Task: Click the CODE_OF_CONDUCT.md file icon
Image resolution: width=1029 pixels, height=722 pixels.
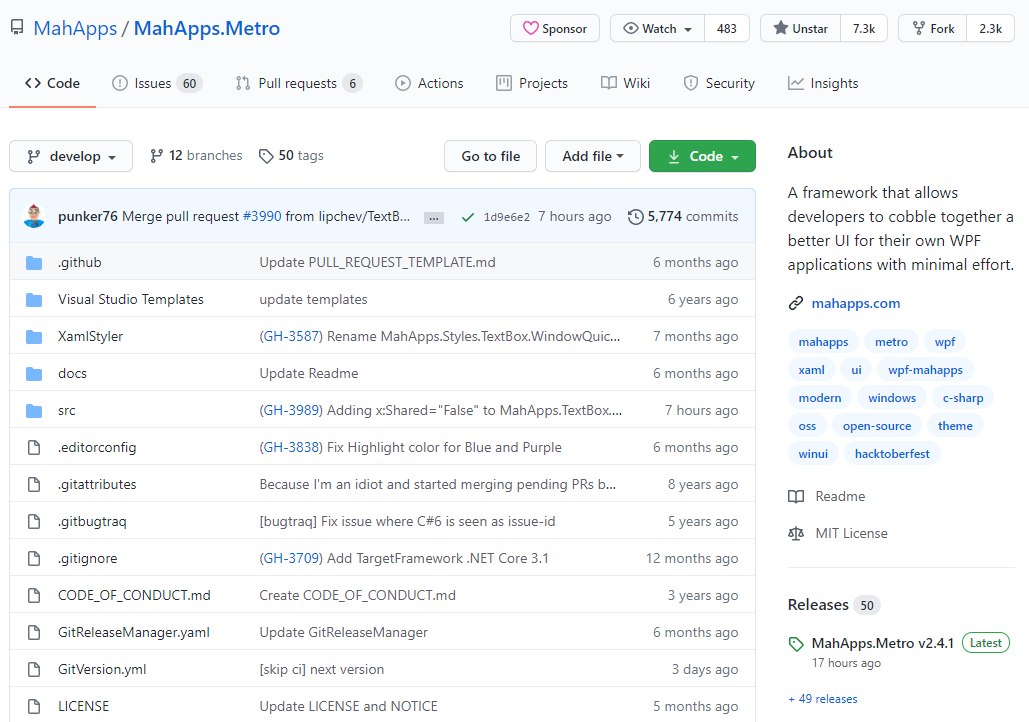Action: [x=34, y=596]
